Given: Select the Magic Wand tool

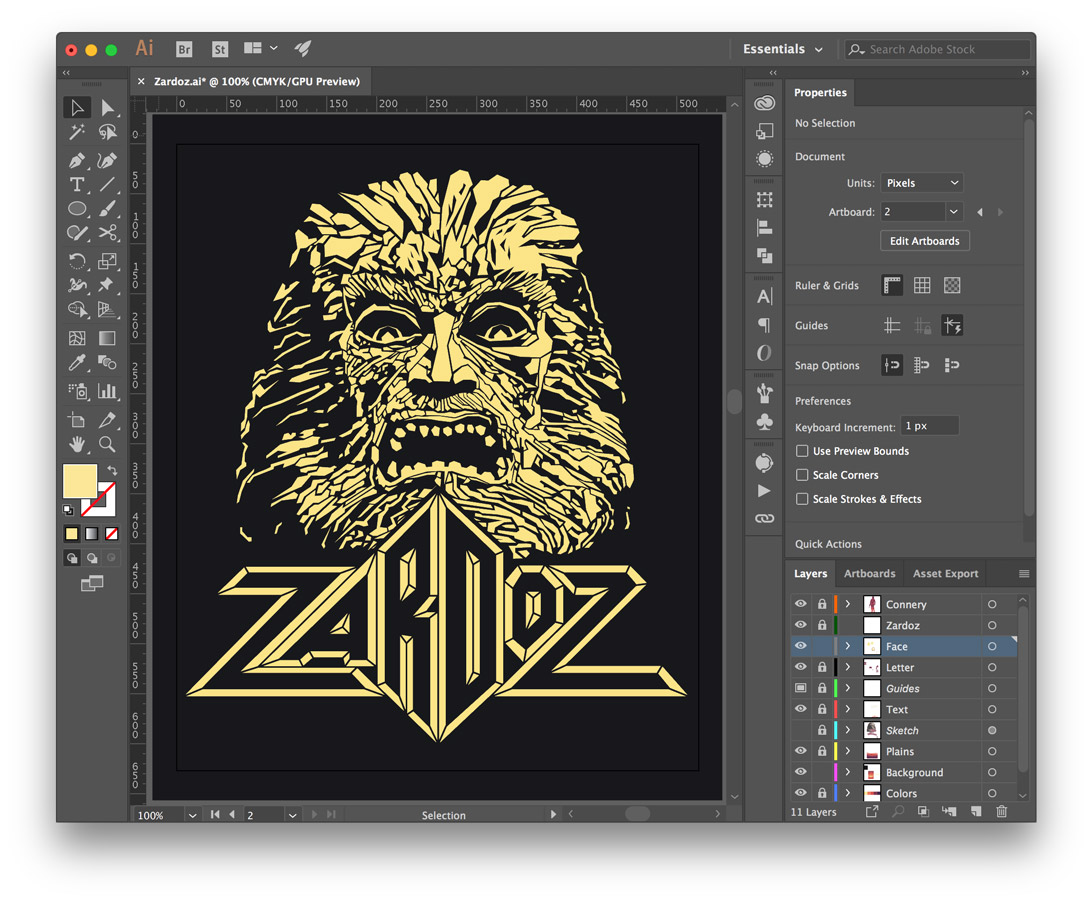Looking at the screenshot, I should [77, 132].
